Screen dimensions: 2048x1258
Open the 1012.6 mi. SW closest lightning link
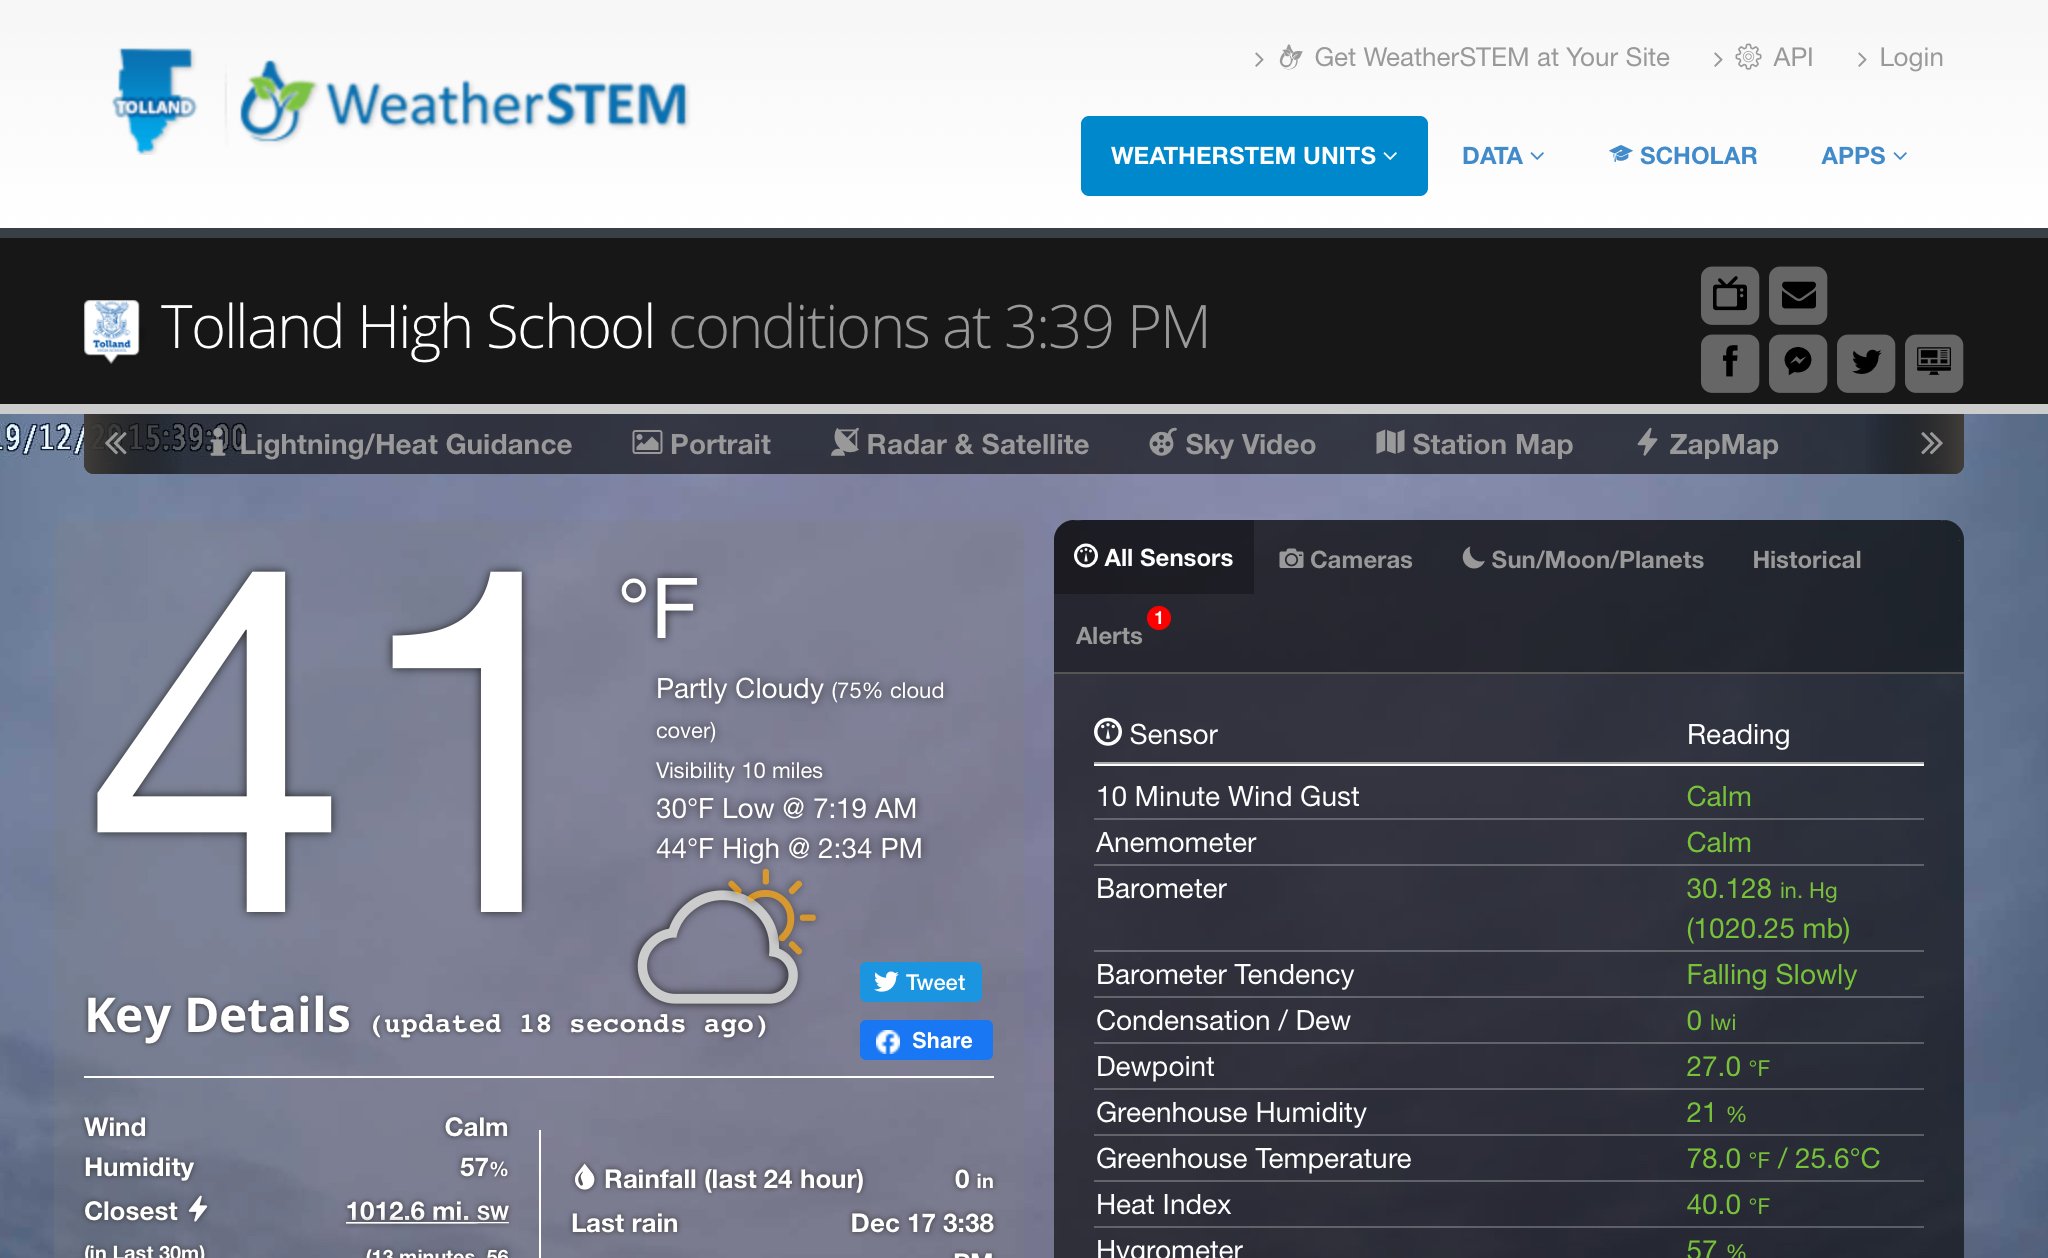[x=427, y=1211]
